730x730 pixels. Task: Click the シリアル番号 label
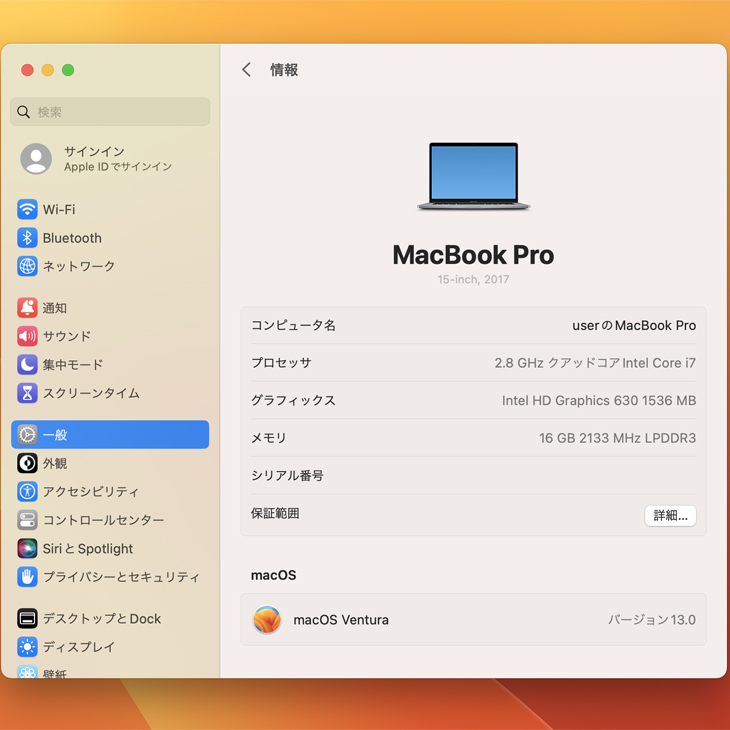287,475
